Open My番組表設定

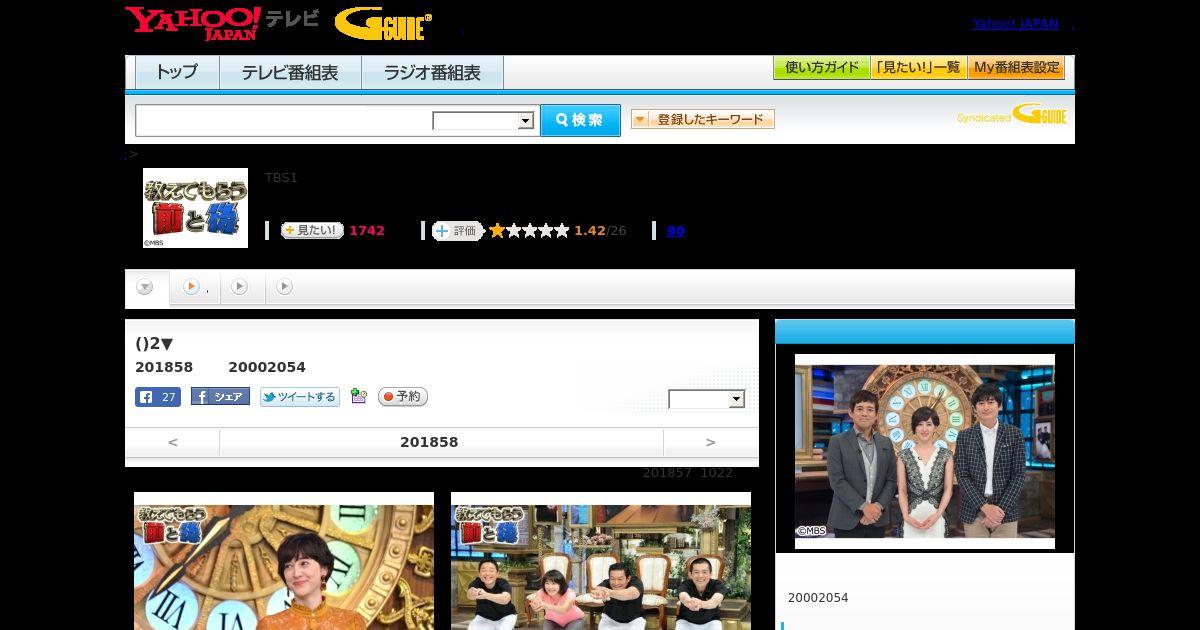click(1016, 68)
